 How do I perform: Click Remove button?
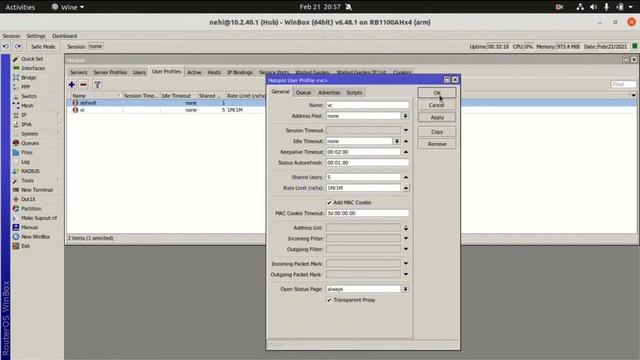(437, 144)
